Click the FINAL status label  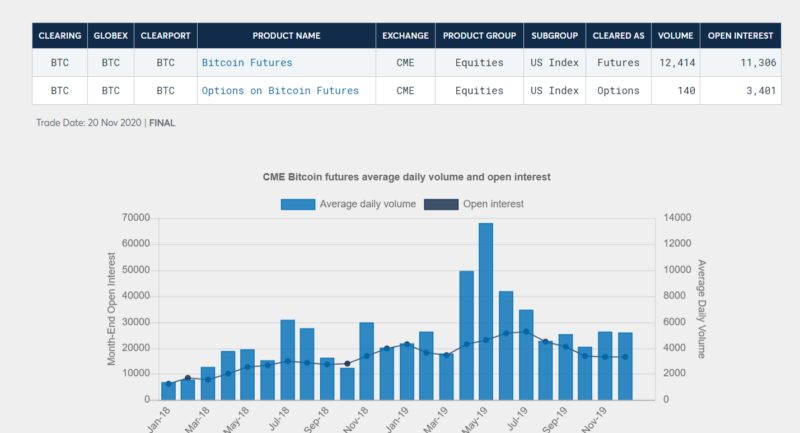162,123
